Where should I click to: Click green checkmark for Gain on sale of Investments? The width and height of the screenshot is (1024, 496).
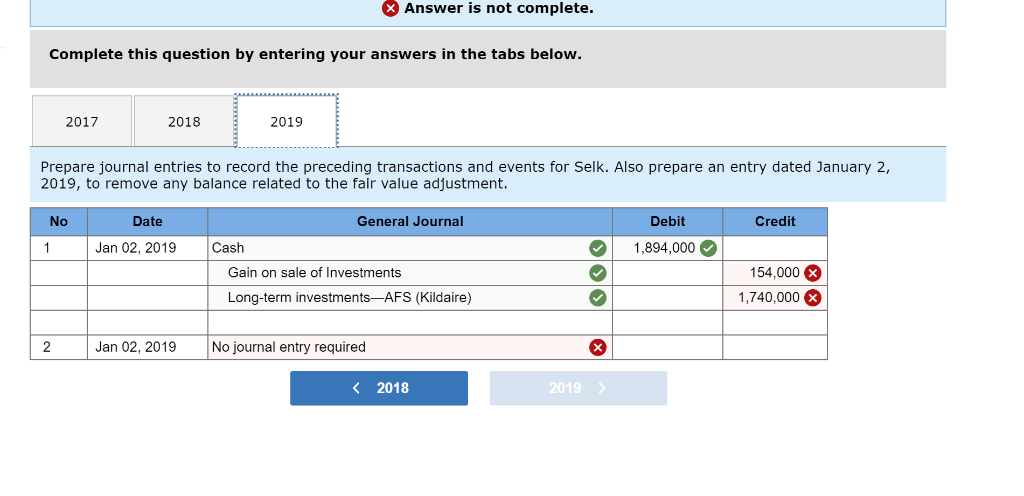pos(598,273)
